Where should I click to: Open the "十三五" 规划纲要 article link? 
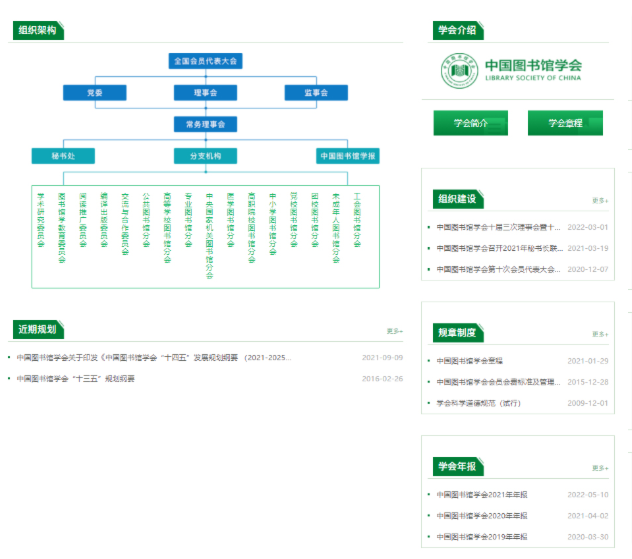pyautogui.click(x=75, y=378)
